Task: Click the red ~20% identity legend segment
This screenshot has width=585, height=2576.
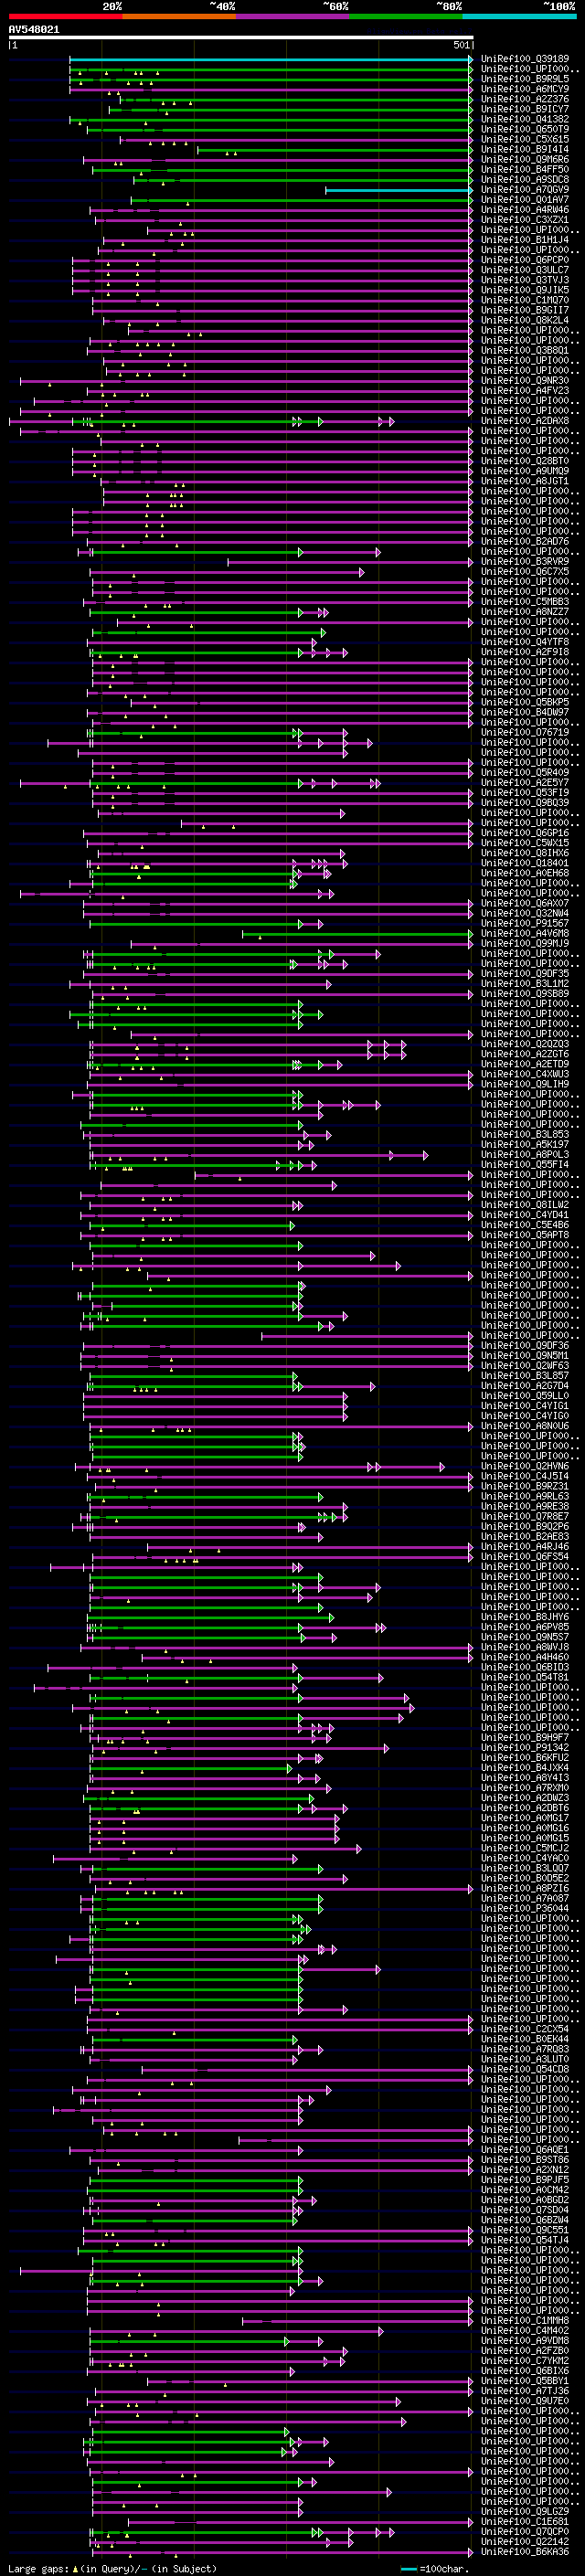Action: (65, 16)
